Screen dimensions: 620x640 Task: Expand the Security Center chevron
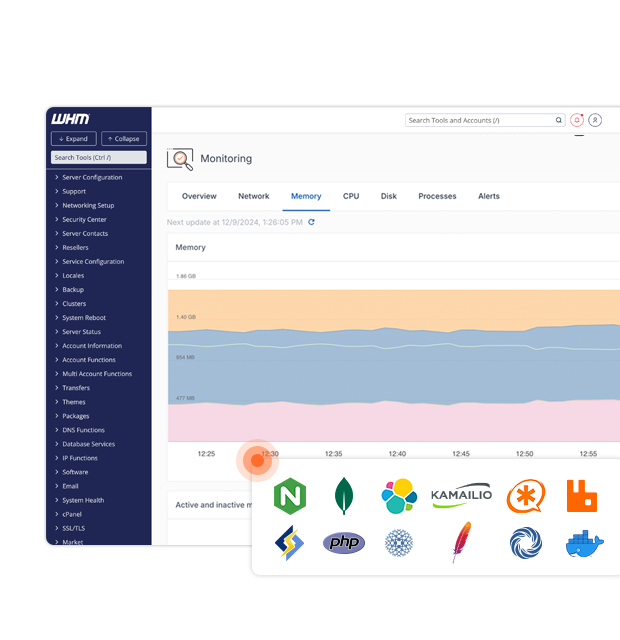[x=57, y=219]
